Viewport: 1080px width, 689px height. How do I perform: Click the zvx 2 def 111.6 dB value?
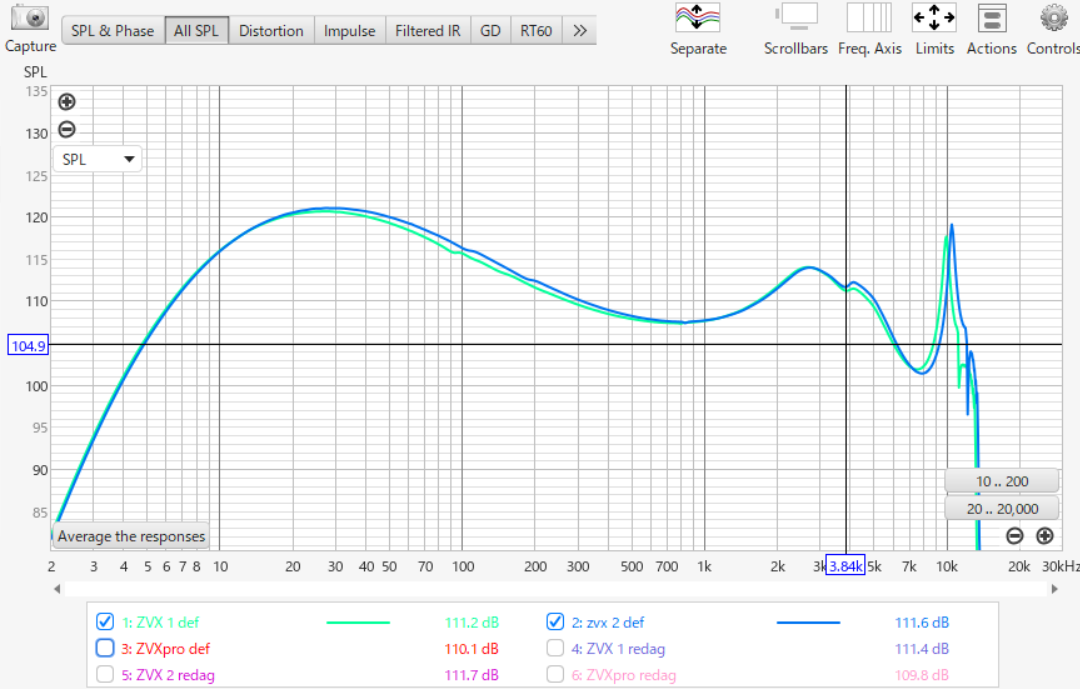[x=922, y=622]
